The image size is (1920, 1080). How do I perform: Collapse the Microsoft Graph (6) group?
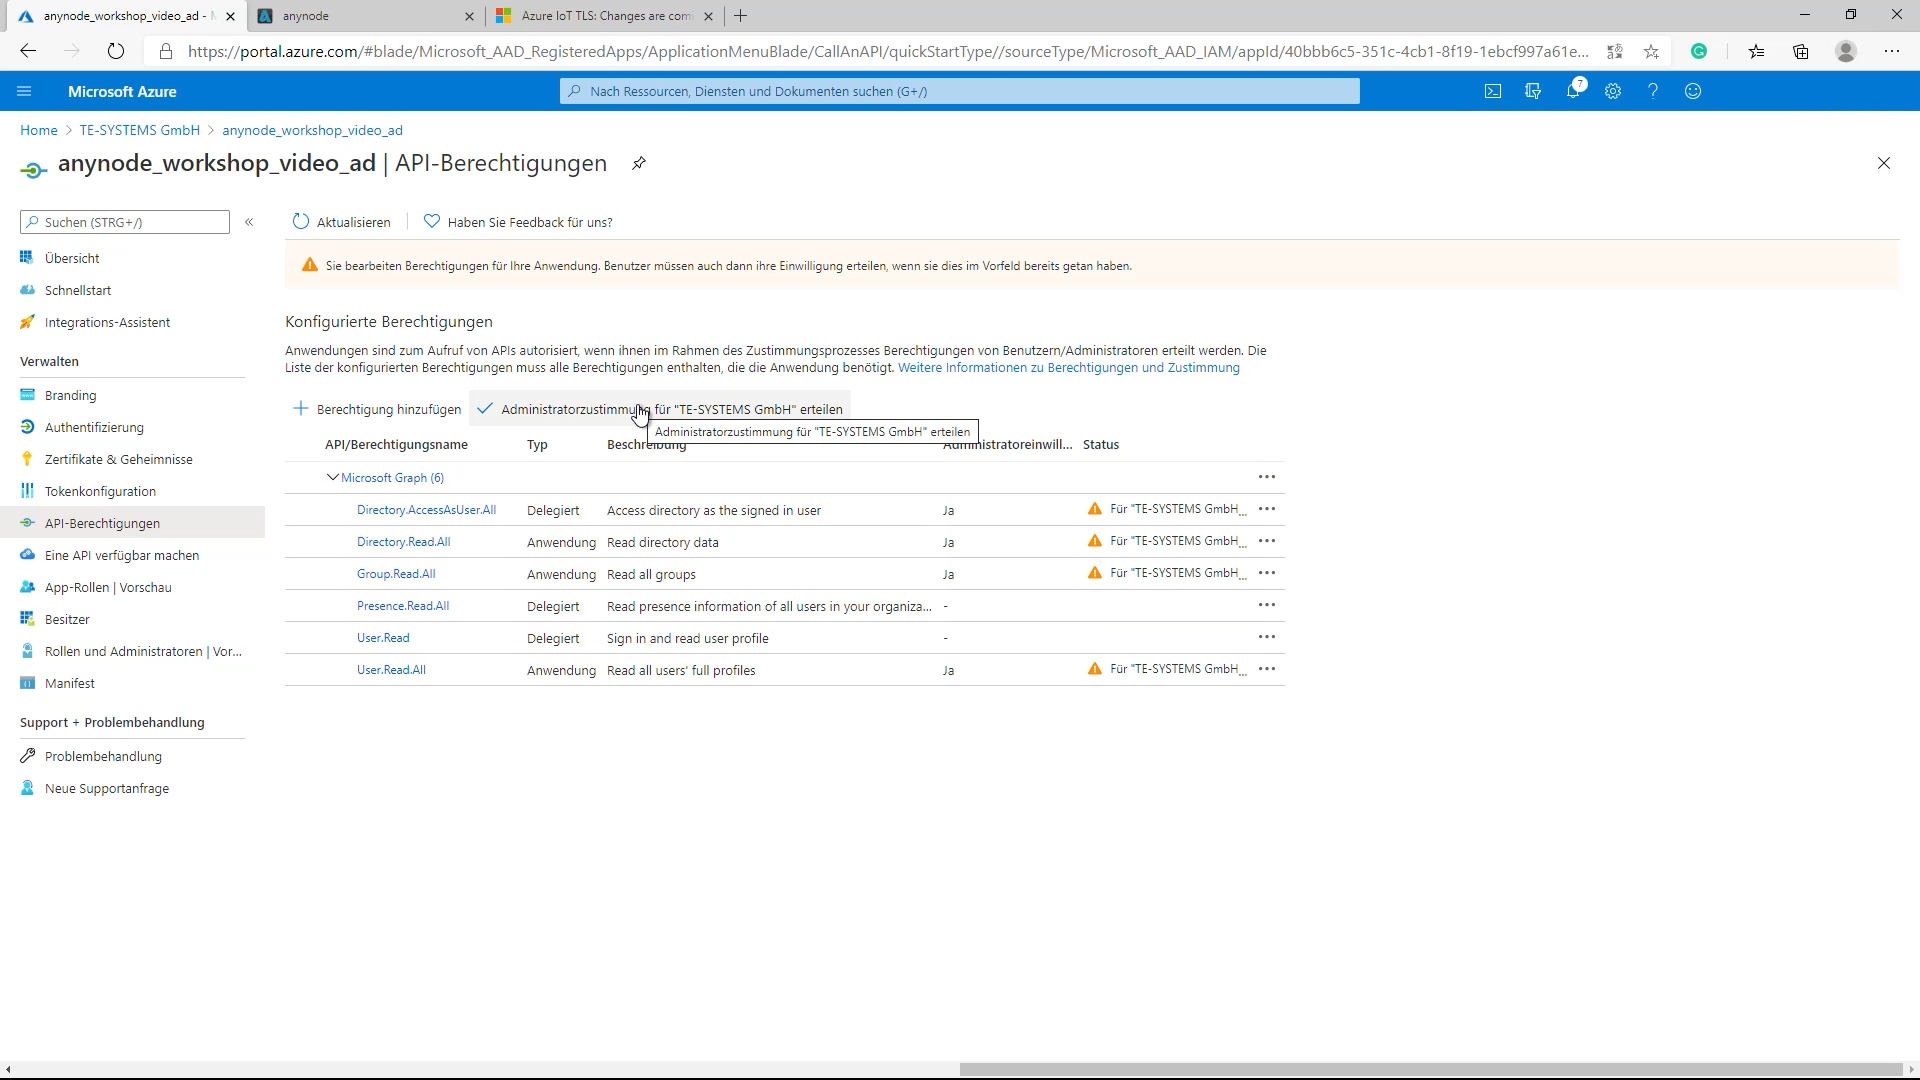click(333, 478)
